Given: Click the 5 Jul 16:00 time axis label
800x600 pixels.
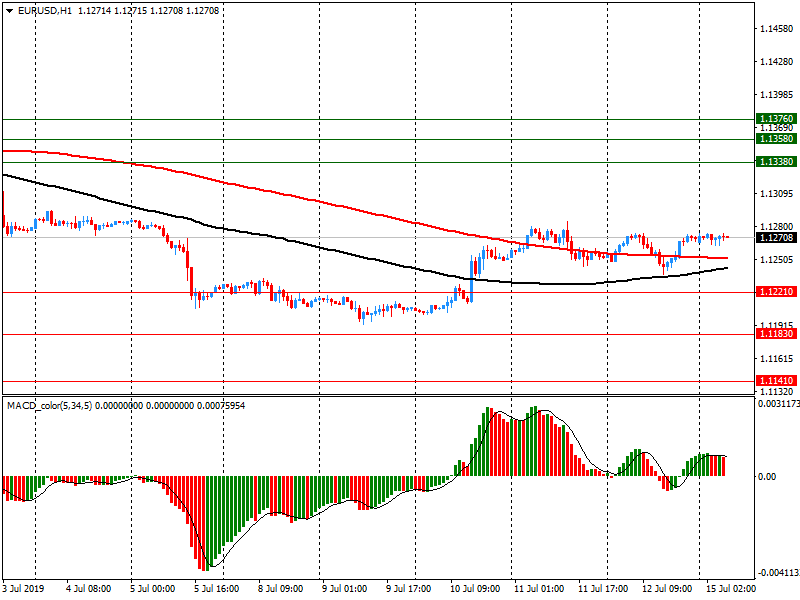Looking at the screenshot, I should 216,588.
